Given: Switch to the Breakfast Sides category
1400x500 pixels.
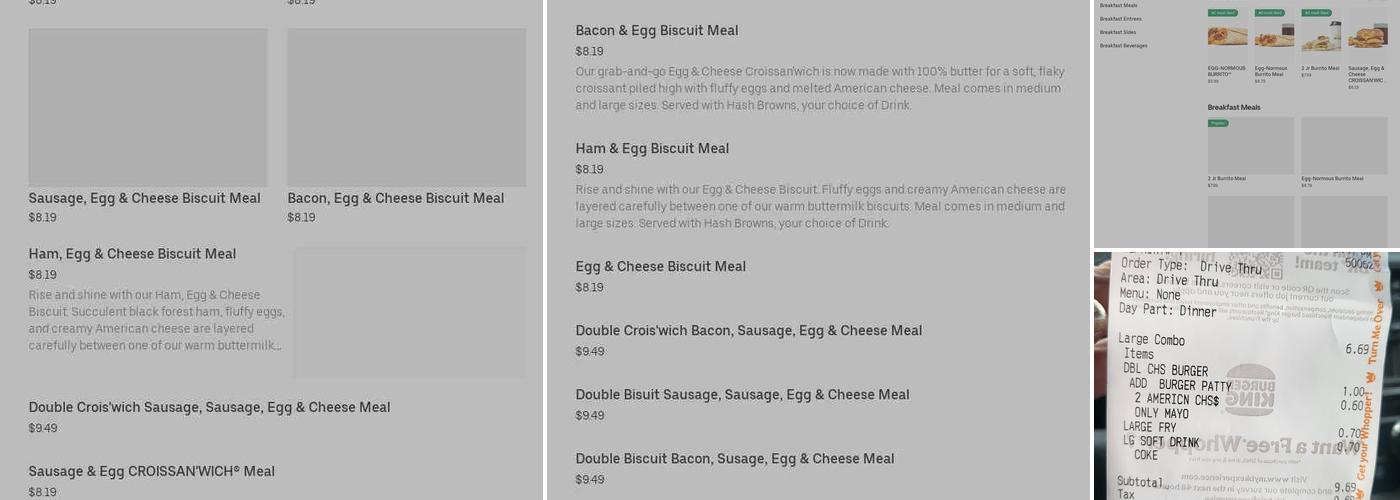Looking at the screenshot, I should [1118, 32].
